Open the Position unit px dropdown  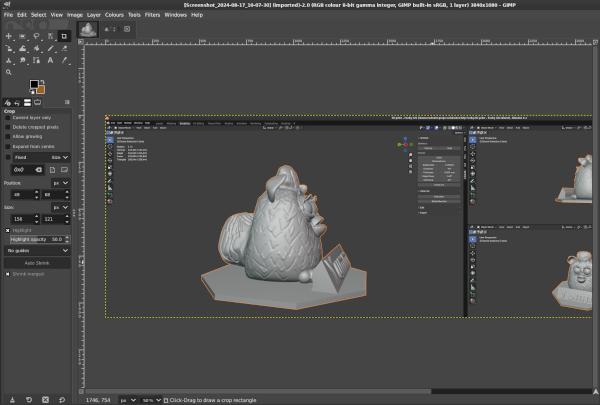click(60, 183)
